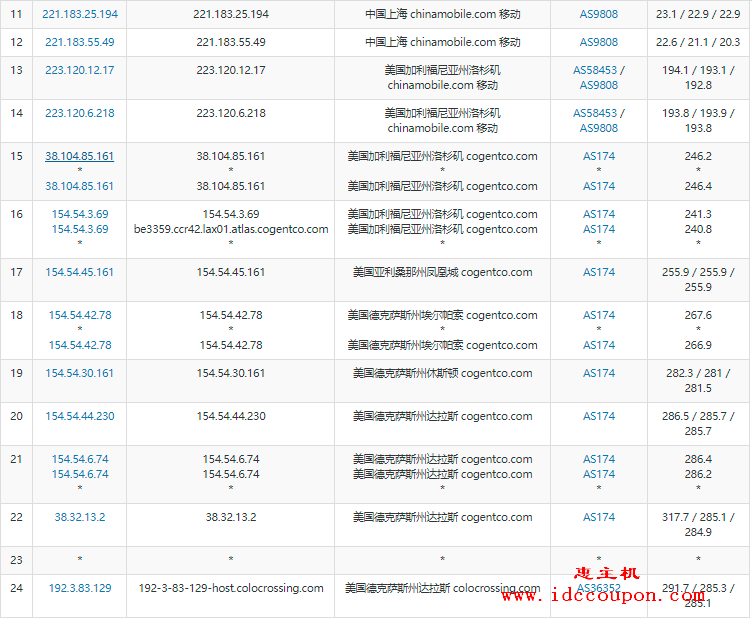Open the 38.32.13.2 IP link in hop 22
This screenshot has height=619, width=752.
coord(80,517)
